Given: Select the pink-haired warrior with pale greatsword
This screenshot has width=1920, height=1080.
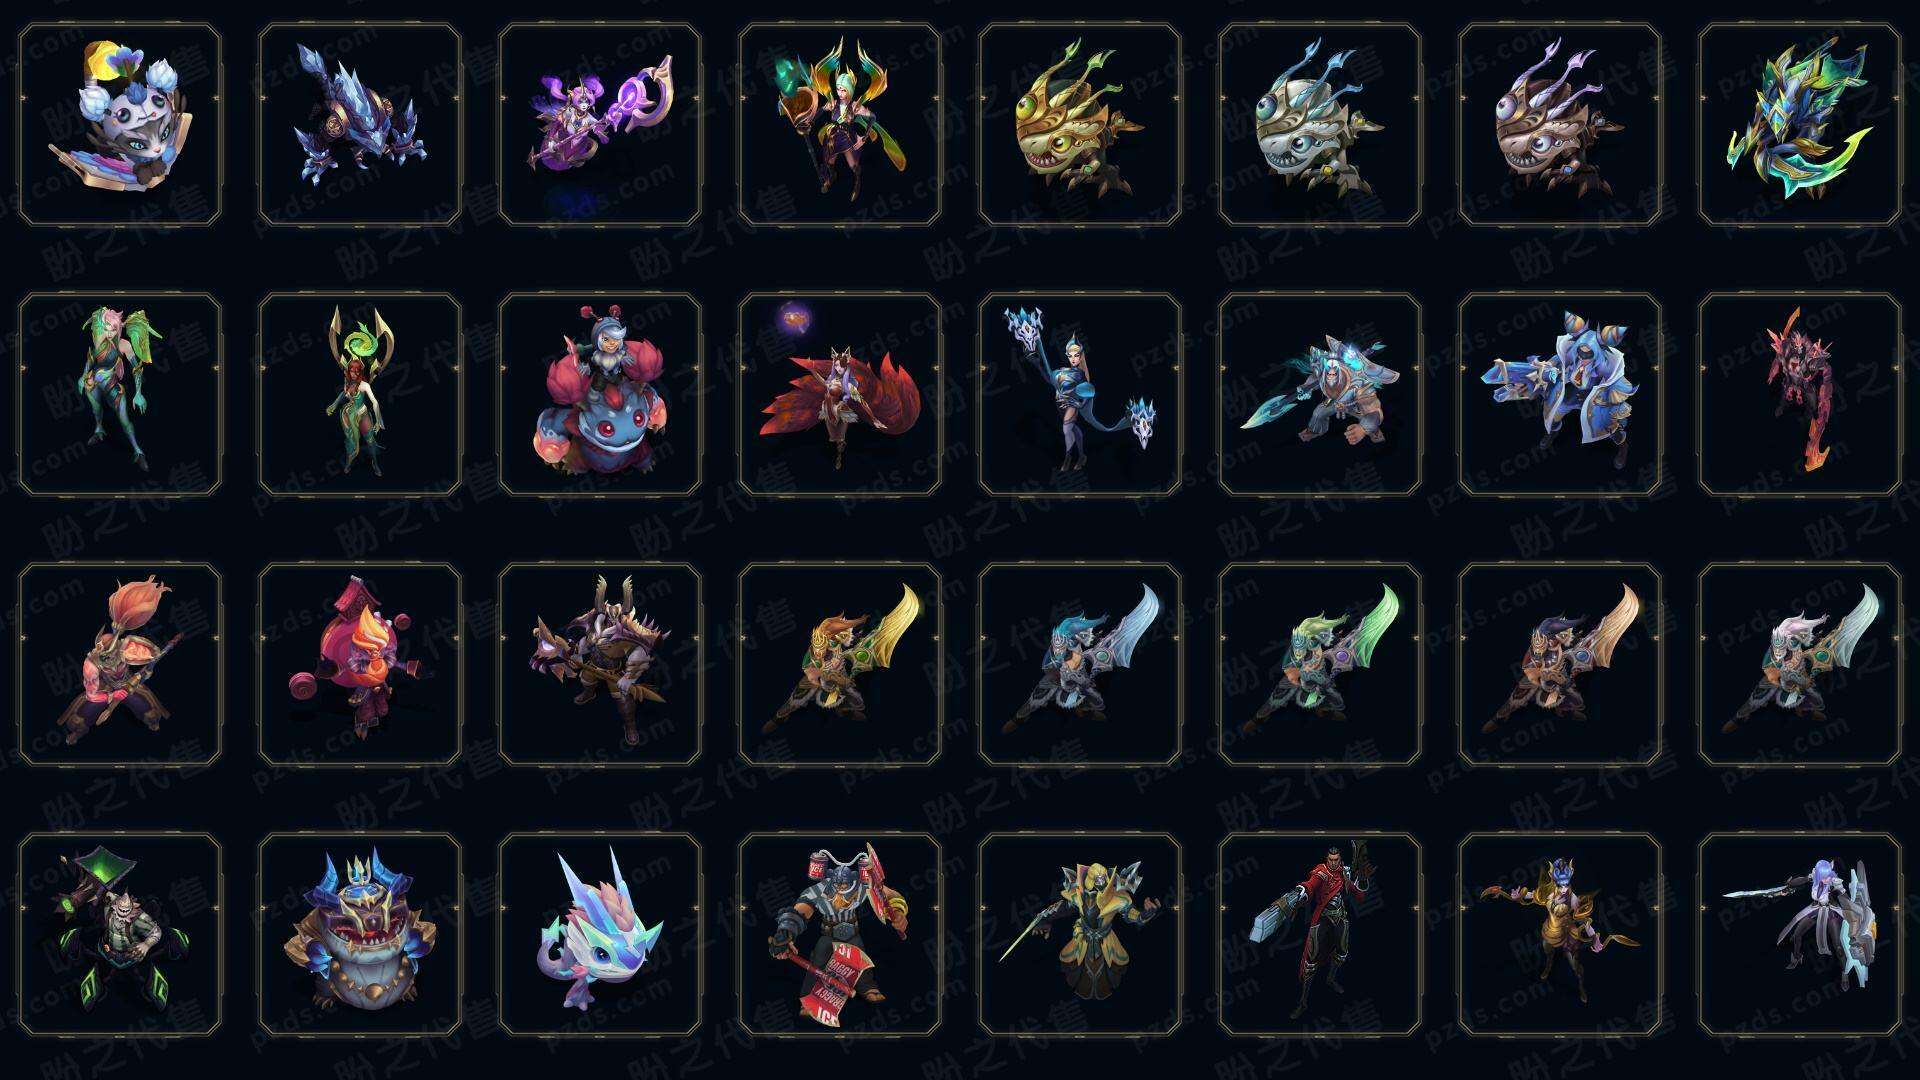Looking at the screenshot, I should point(1800,664).
